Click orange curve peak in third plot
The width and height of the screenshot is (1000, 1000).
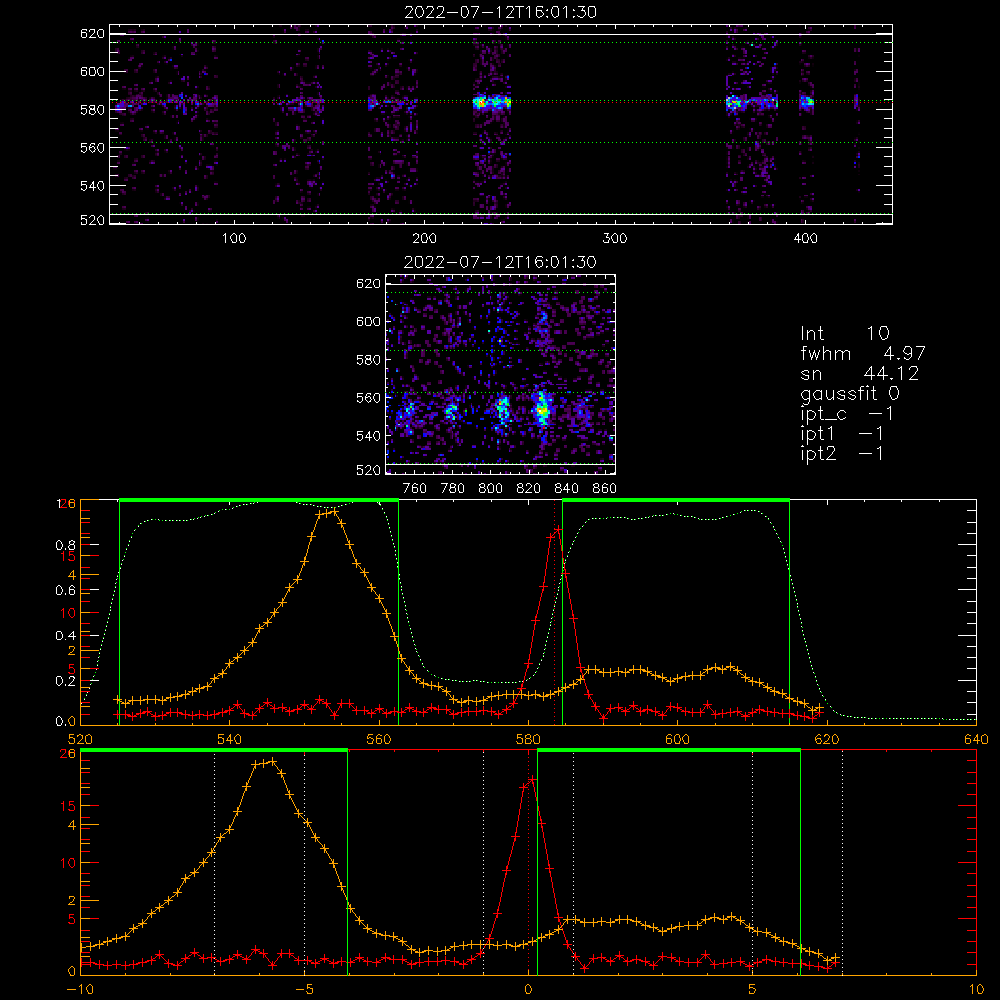pos(334,511)
